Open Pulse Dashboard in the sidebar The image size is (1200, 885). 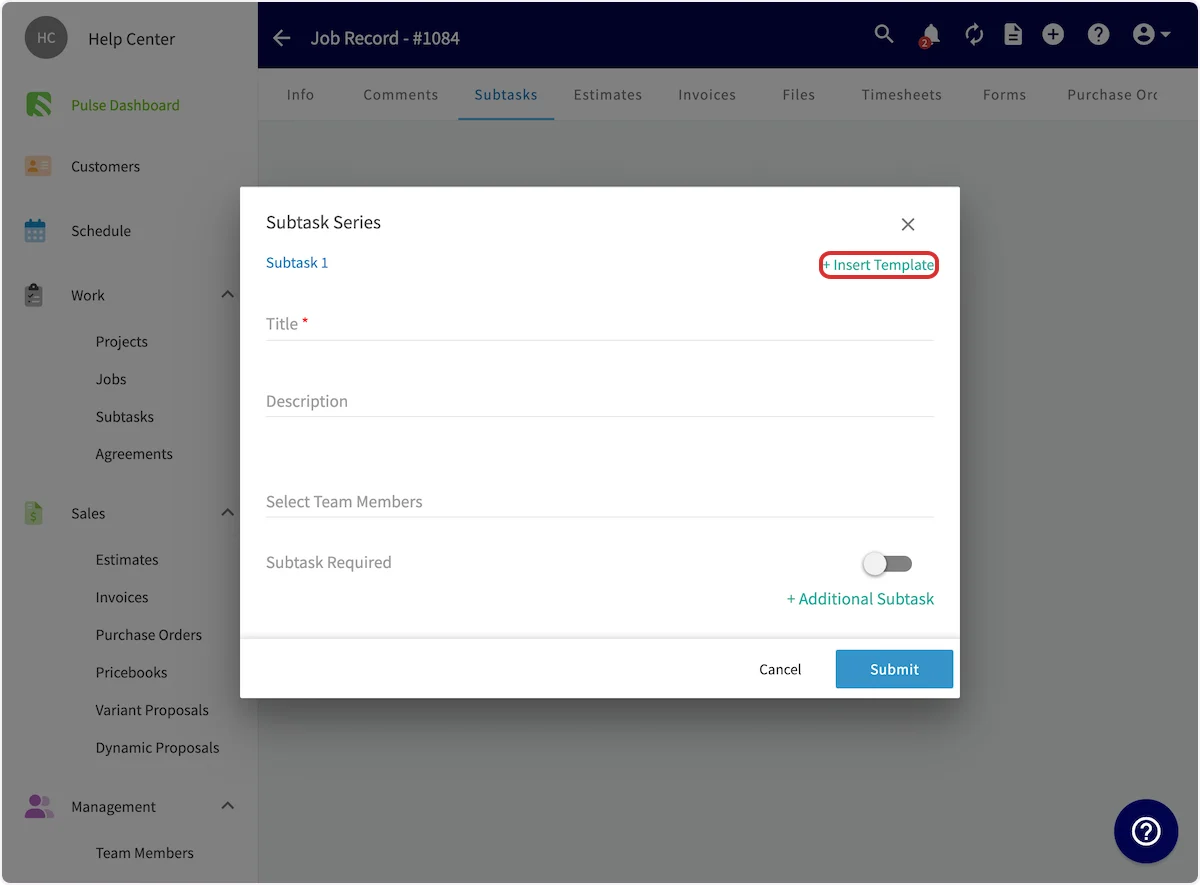[125, 105]
